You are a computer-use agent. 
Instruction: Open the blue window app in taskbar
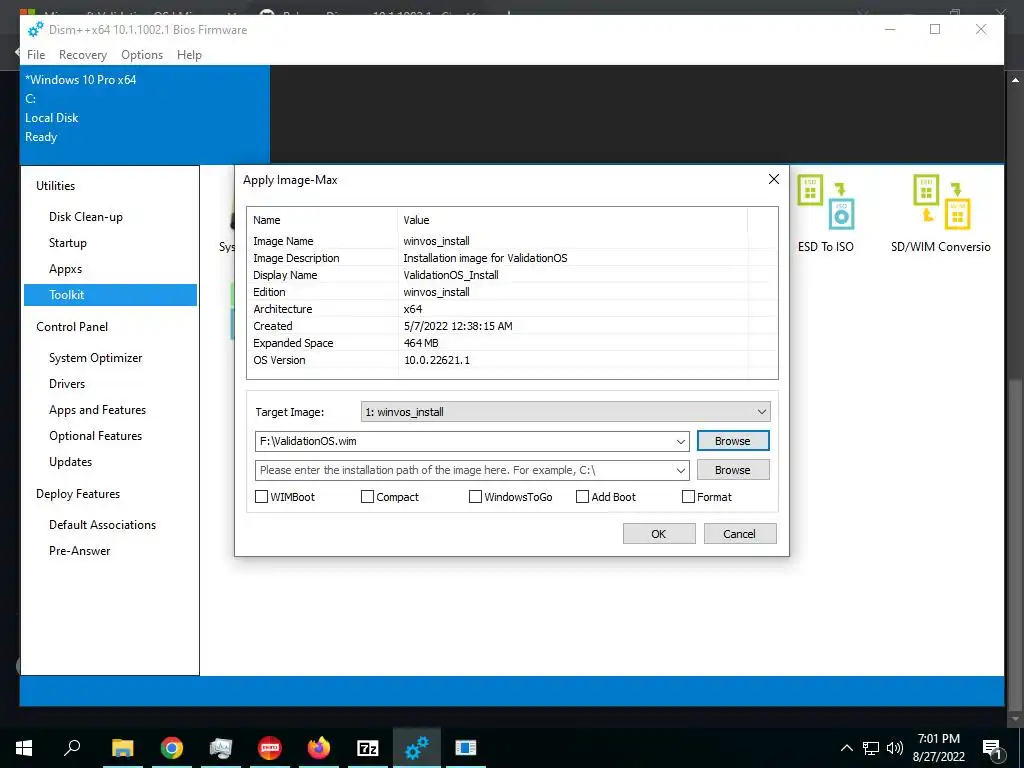click(466, 748)
